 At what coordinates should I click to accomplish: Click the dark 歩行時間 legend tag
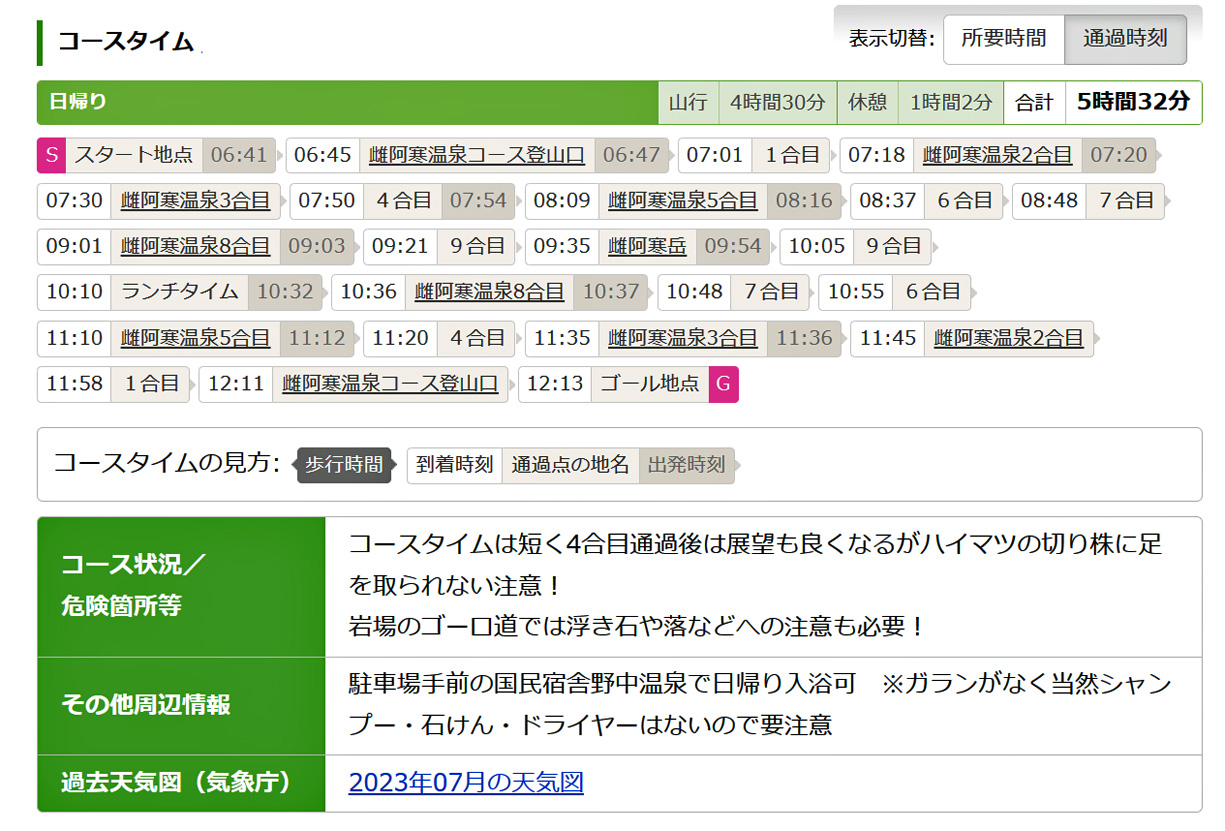[x=344, y=465]
